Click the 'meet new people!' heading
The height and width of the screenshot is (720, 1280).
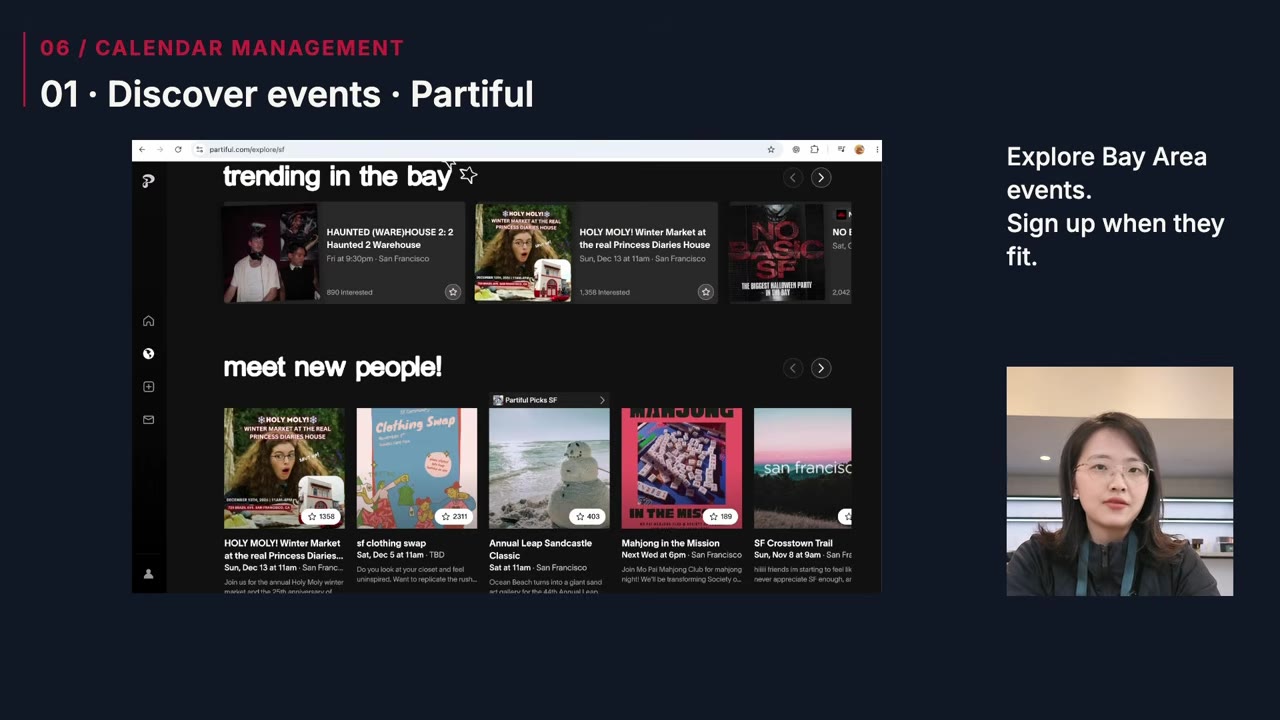332,367
